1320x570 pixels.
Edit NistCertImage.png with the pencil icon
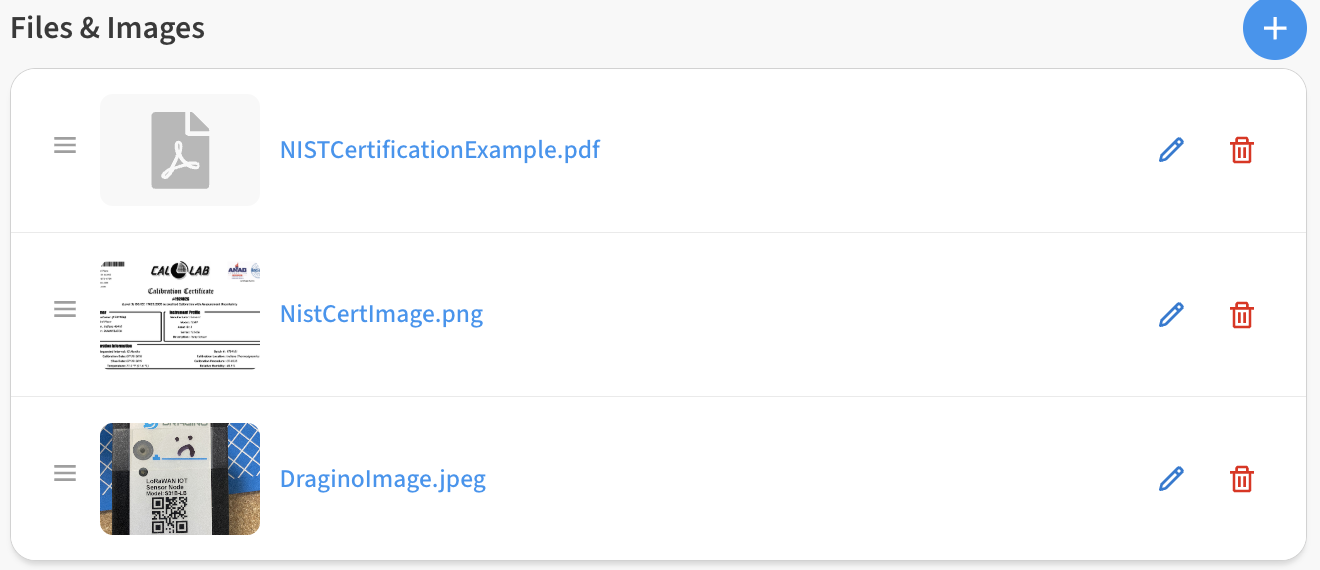pyautogui.click(x=1171, y=315)
